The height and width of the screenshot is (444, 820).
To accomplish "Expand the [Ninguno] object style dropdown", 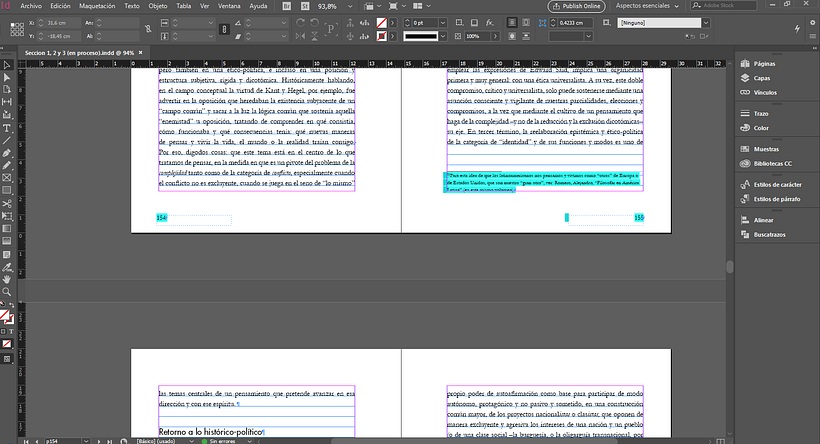I will (x=706, y=23).
